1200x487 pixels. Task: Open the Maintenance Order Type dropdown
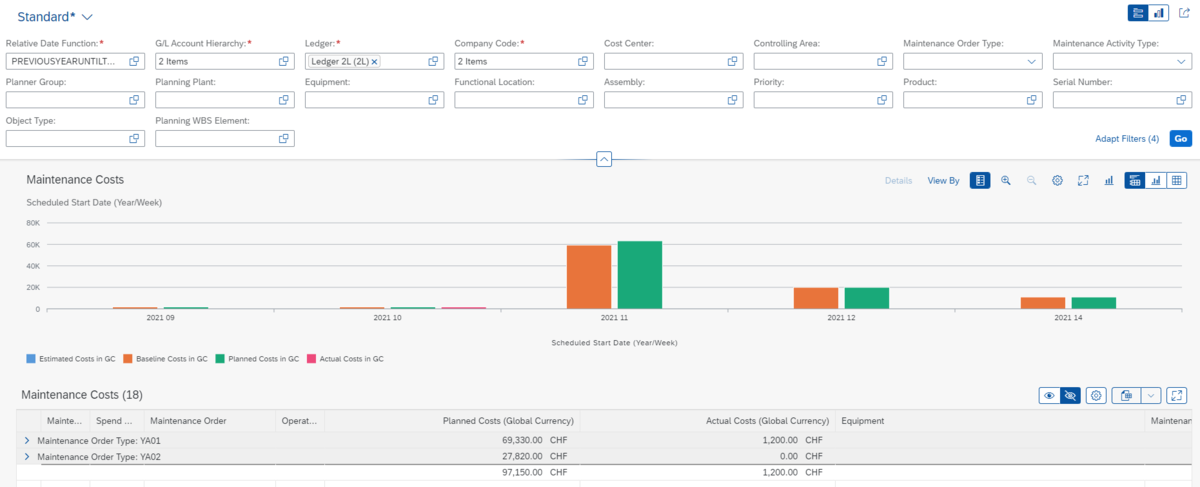(1031, 61)
